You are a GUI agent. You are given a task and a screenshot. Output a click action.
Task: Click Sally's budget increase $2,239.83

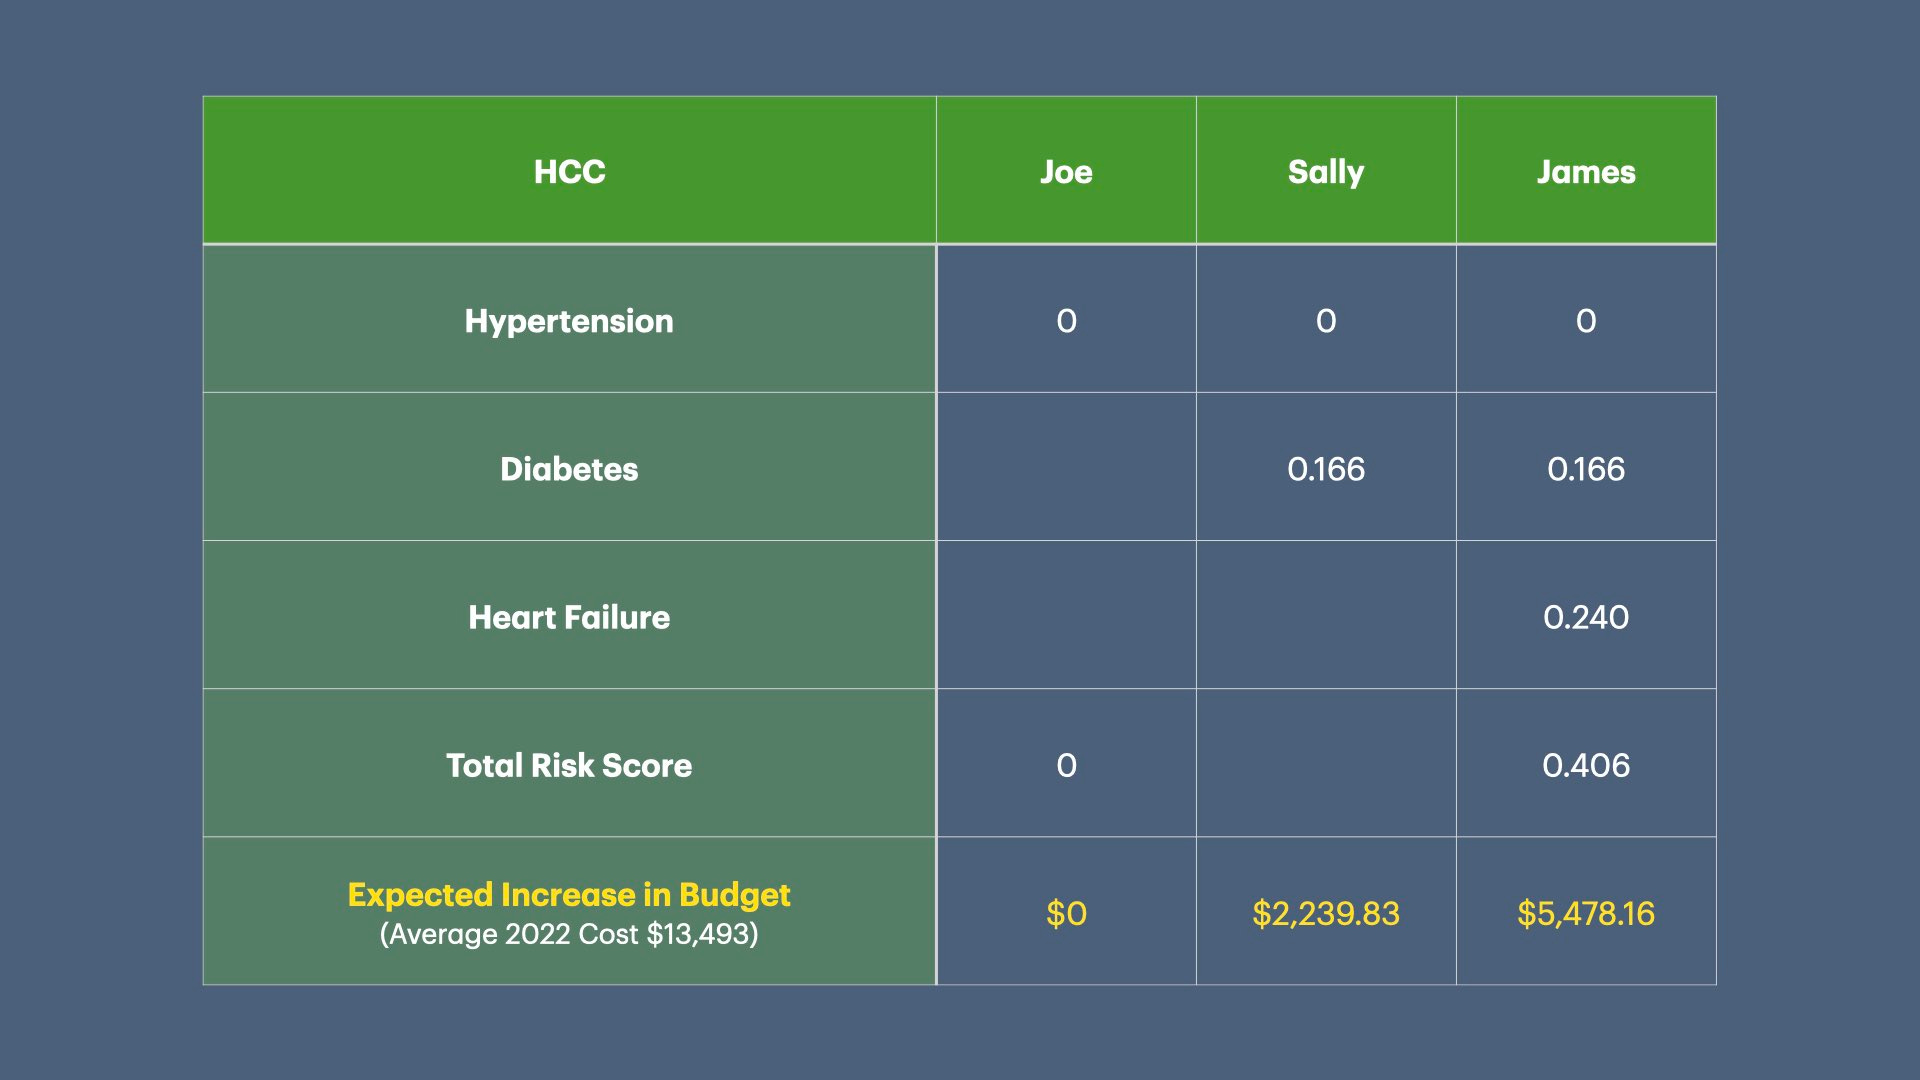[1326, 913]
